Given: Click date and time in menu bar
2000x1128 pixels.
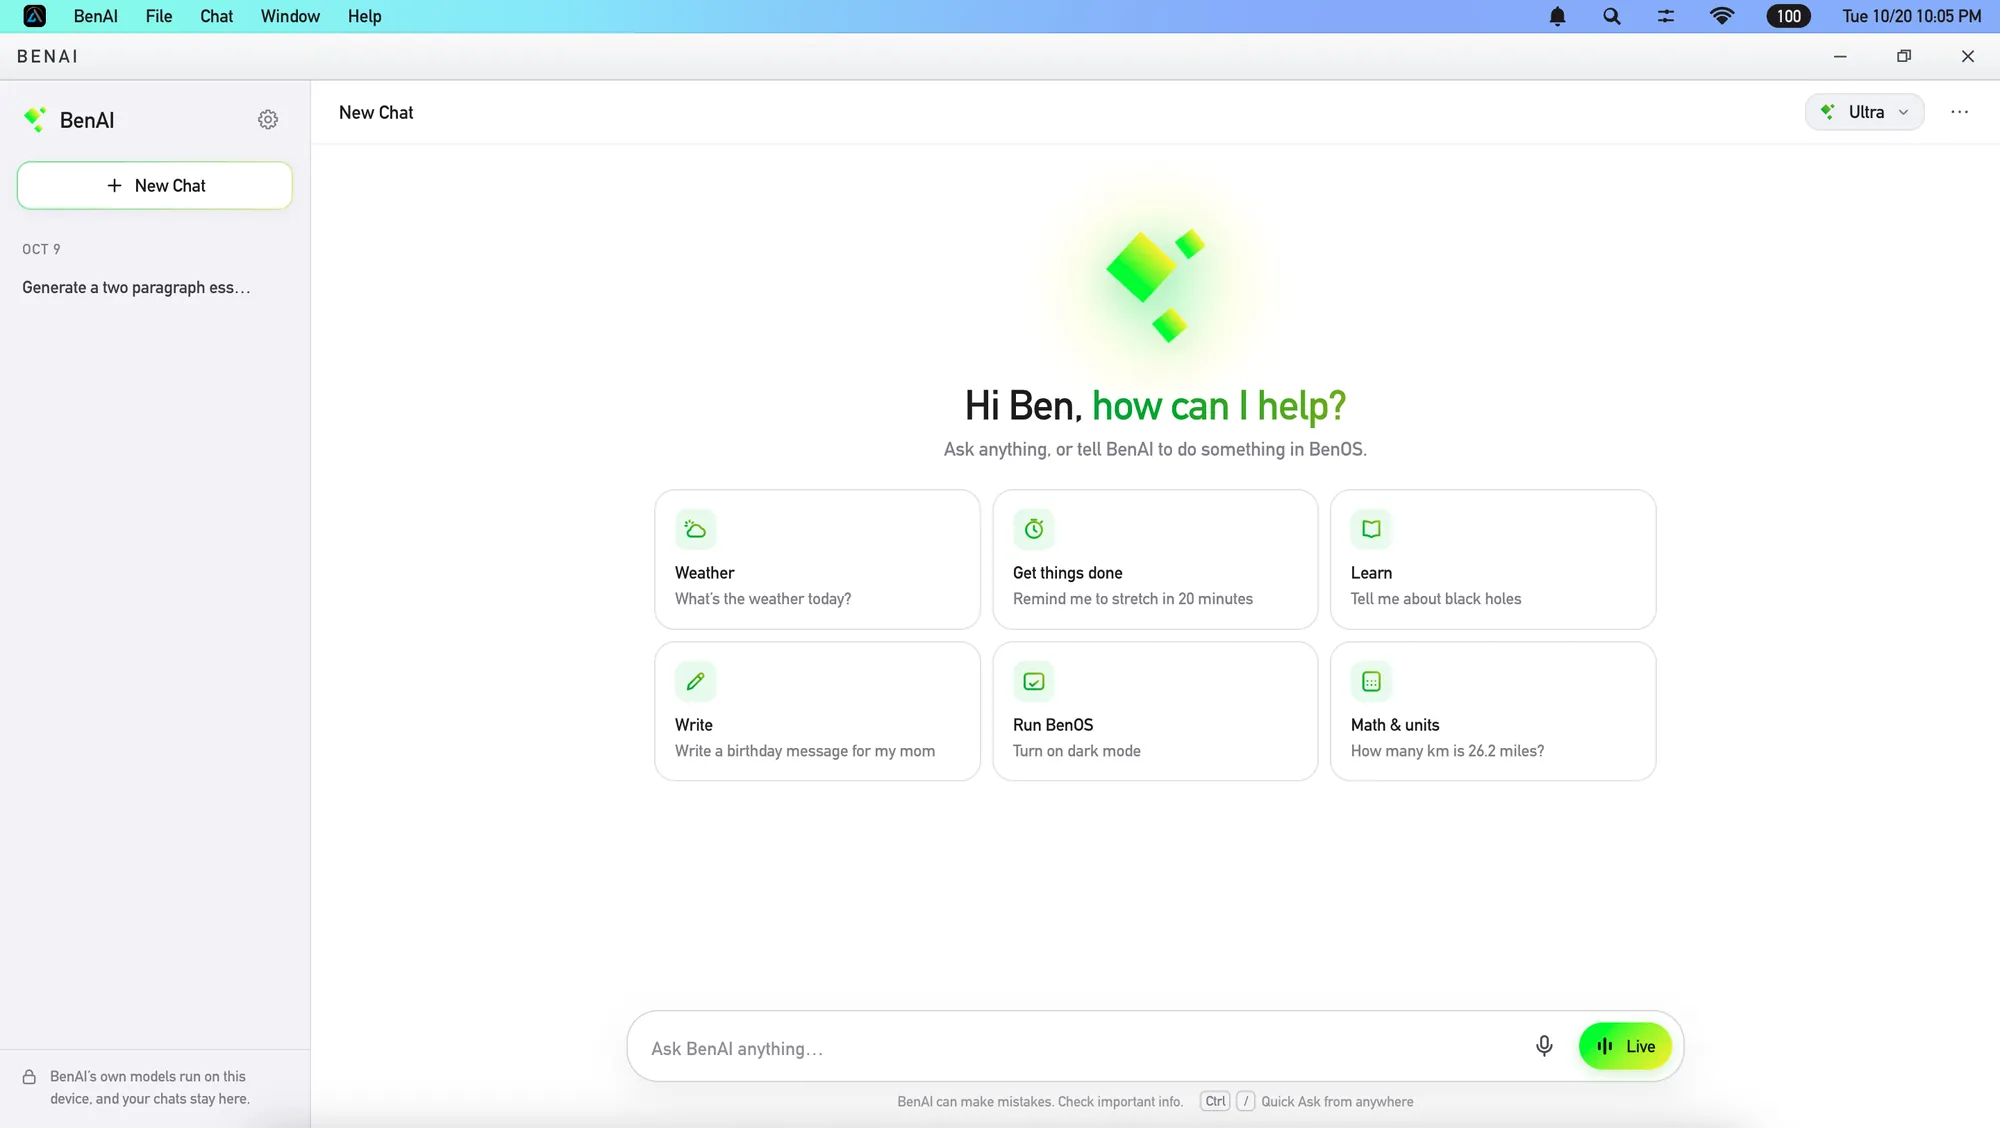Looking at the screenshot, I should (1911, 16).
